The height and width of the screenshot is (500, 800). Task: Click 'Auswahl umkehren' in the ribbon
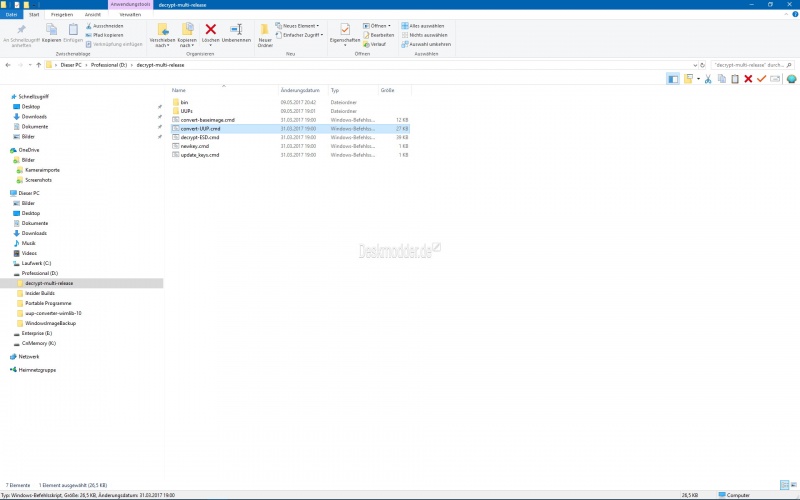click(426, 44)
